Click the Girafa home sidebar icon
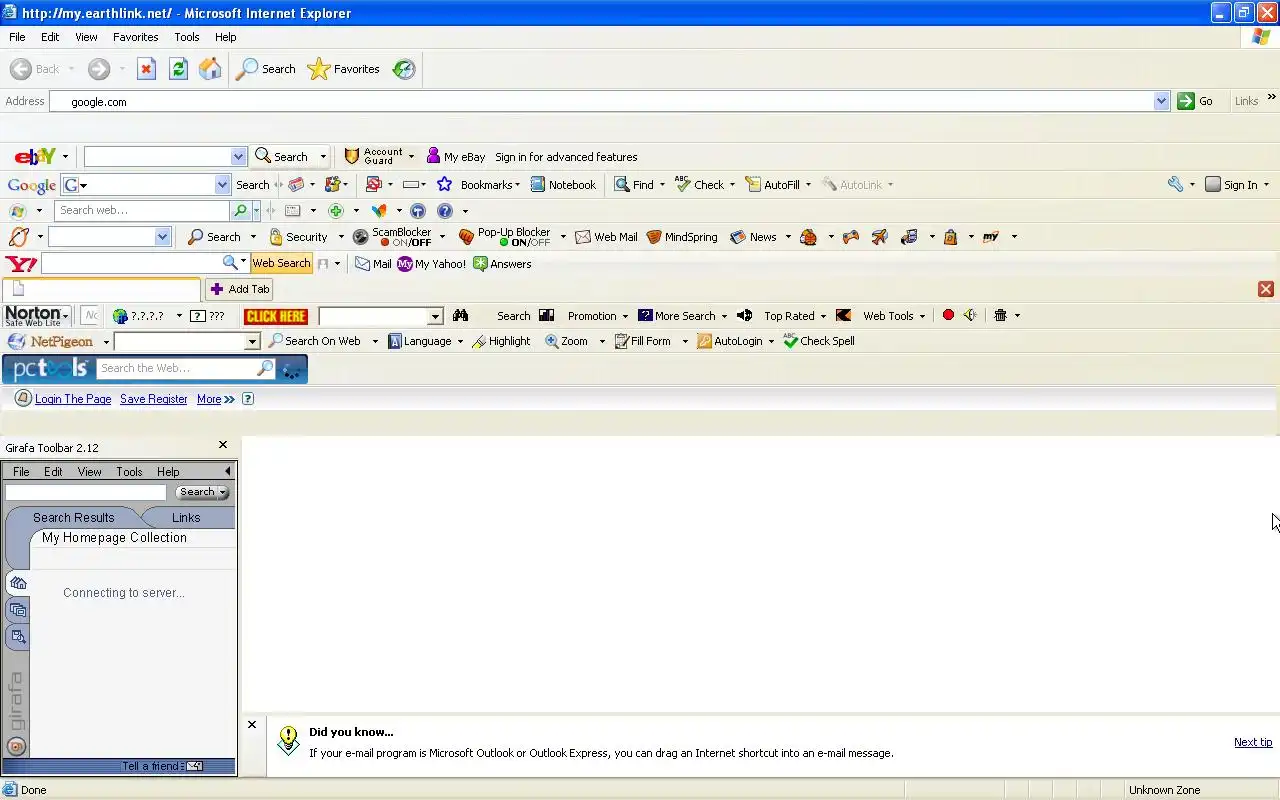1280x800 pixels. pos(18,584)
